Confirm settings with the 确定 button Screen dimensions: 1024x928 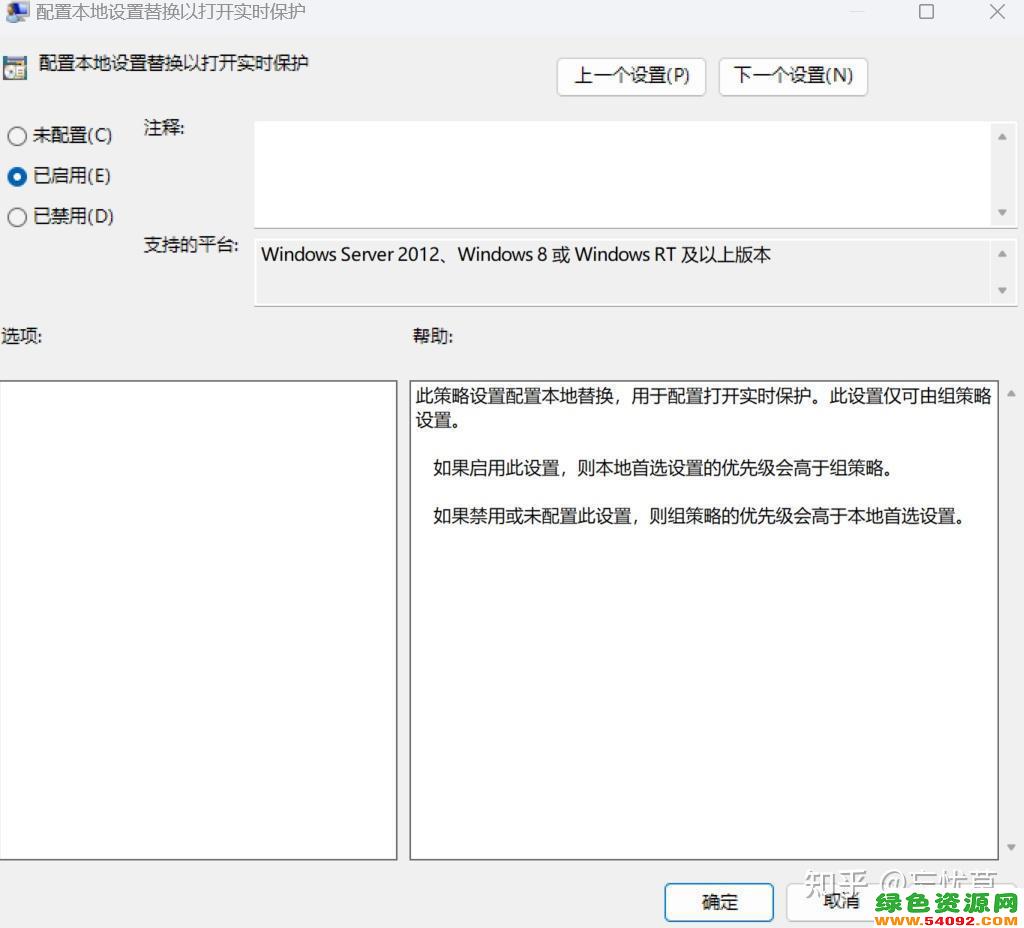719,902
